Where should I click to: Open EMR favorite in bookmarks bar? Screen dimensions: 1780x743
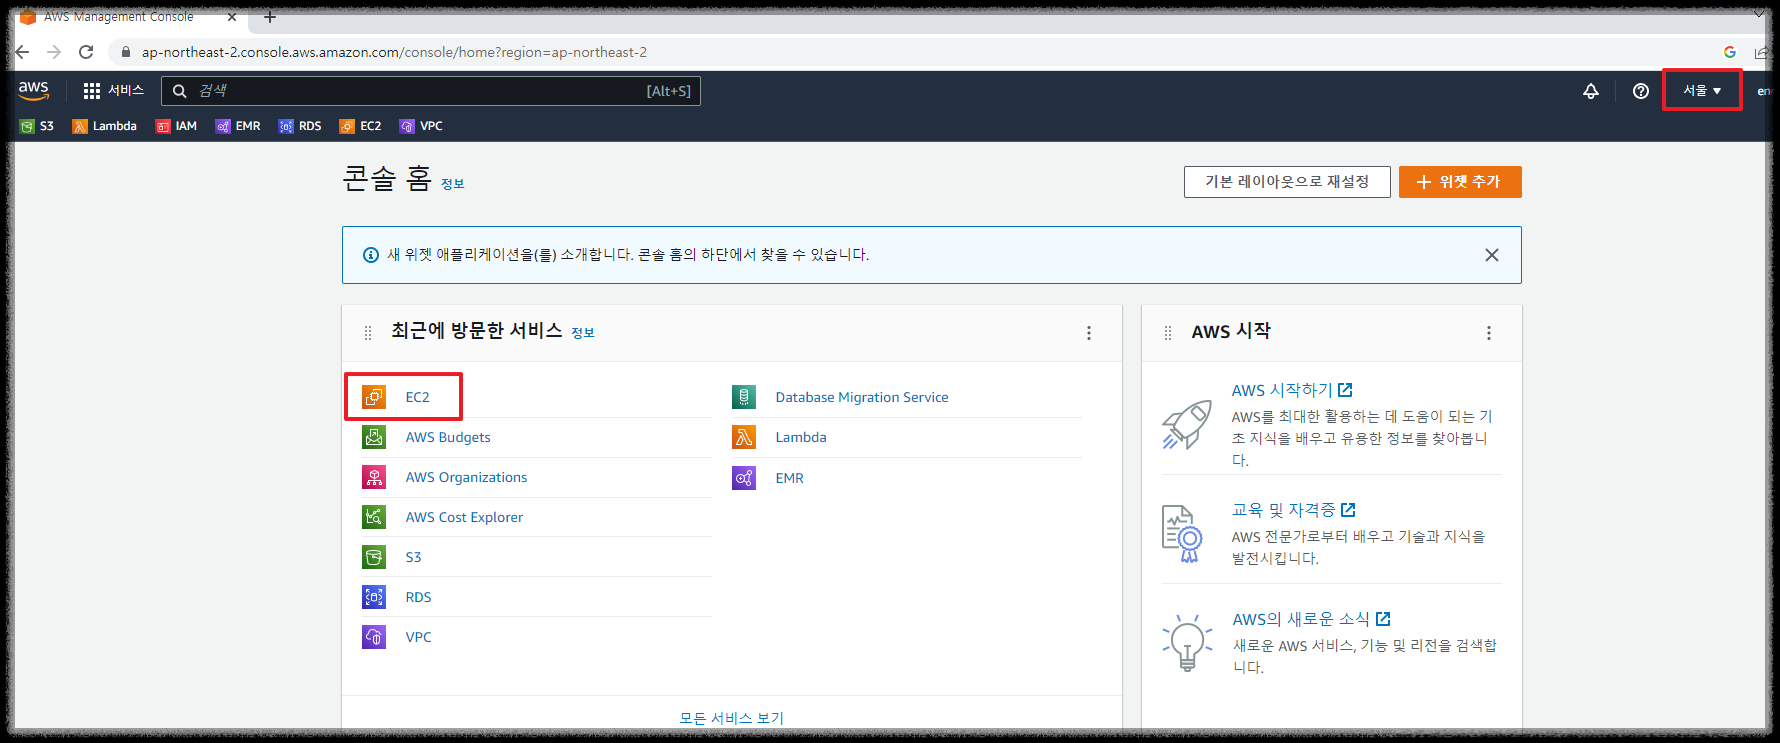click(x=238, y=126)
